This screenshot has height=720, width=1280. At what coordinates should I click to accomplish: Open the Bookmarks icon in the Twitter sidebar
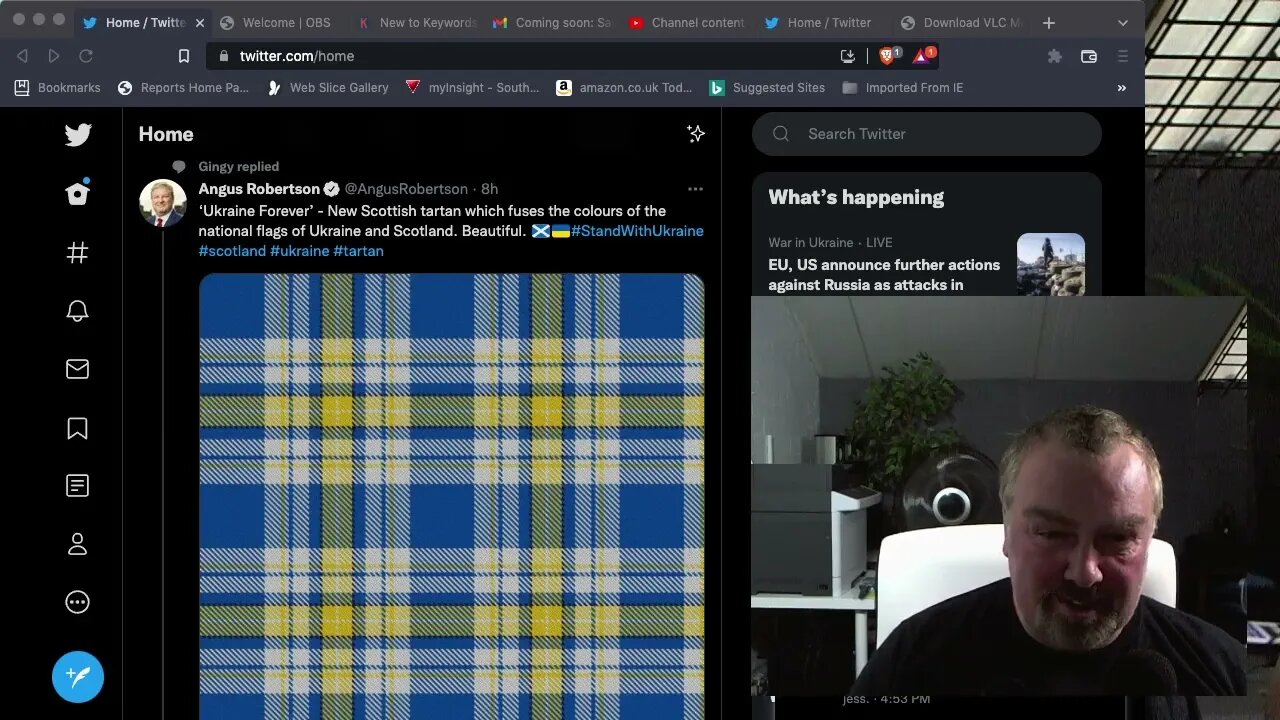pos(77,429)
